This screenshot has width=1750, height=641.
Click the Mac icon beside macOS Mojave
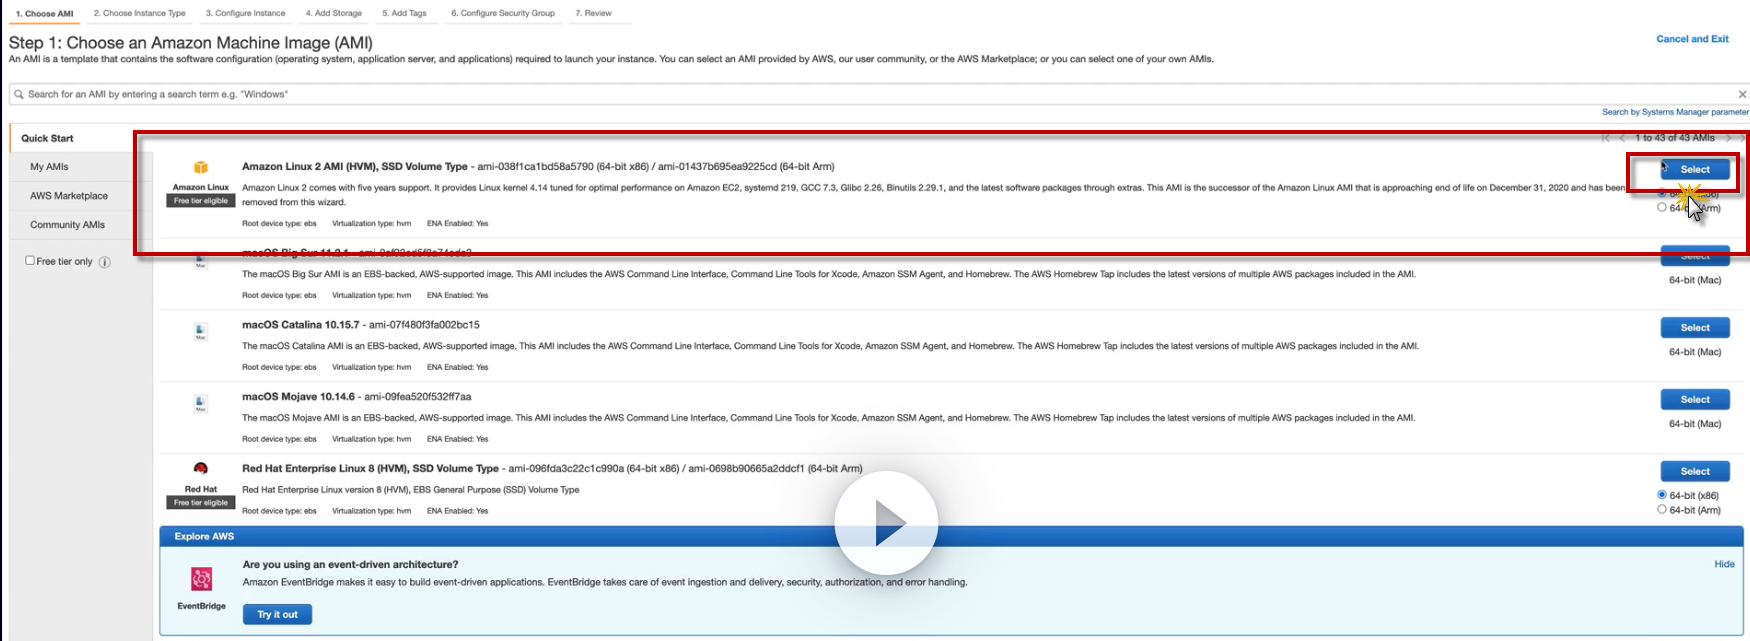point(200,403)
